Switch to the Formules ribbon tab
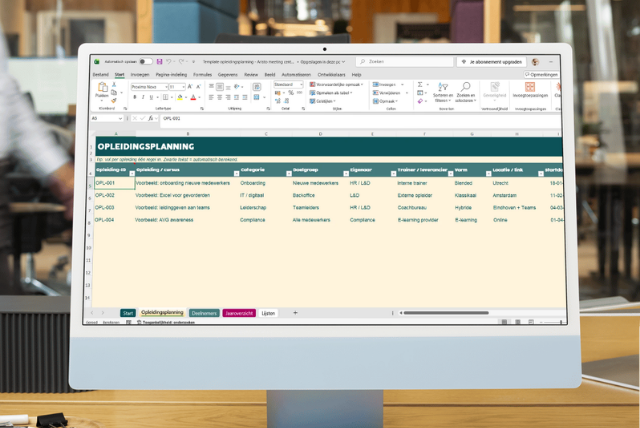This screenshot has height=428, width=640. [x=202, y=75]
